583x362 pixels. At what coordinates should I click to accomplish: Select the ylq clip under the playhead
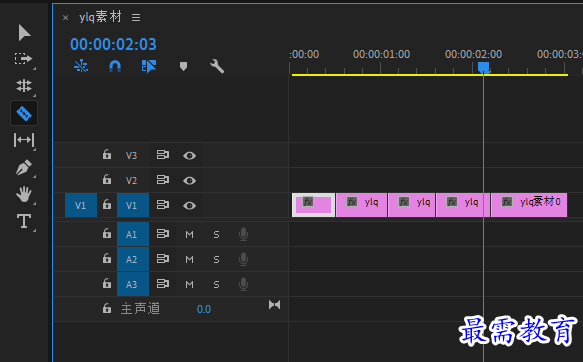(463, 205)
